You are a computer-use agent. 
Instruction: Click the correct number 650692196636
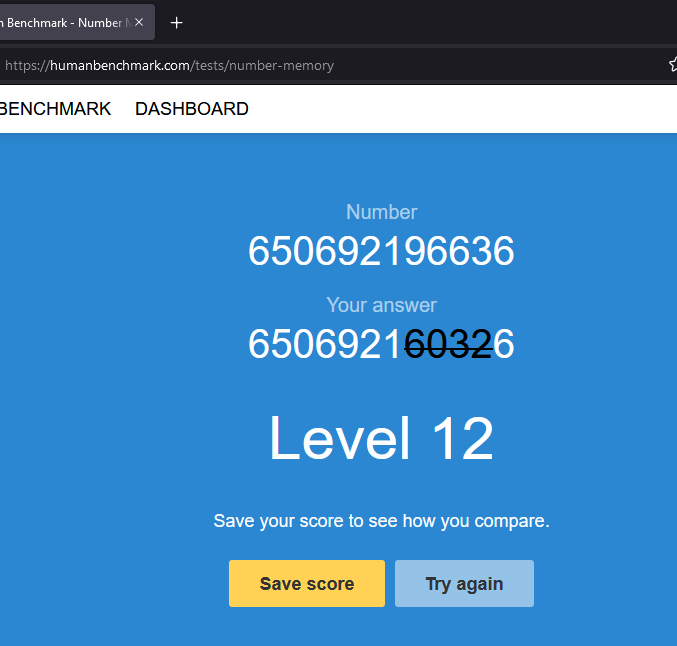point(381,252)
